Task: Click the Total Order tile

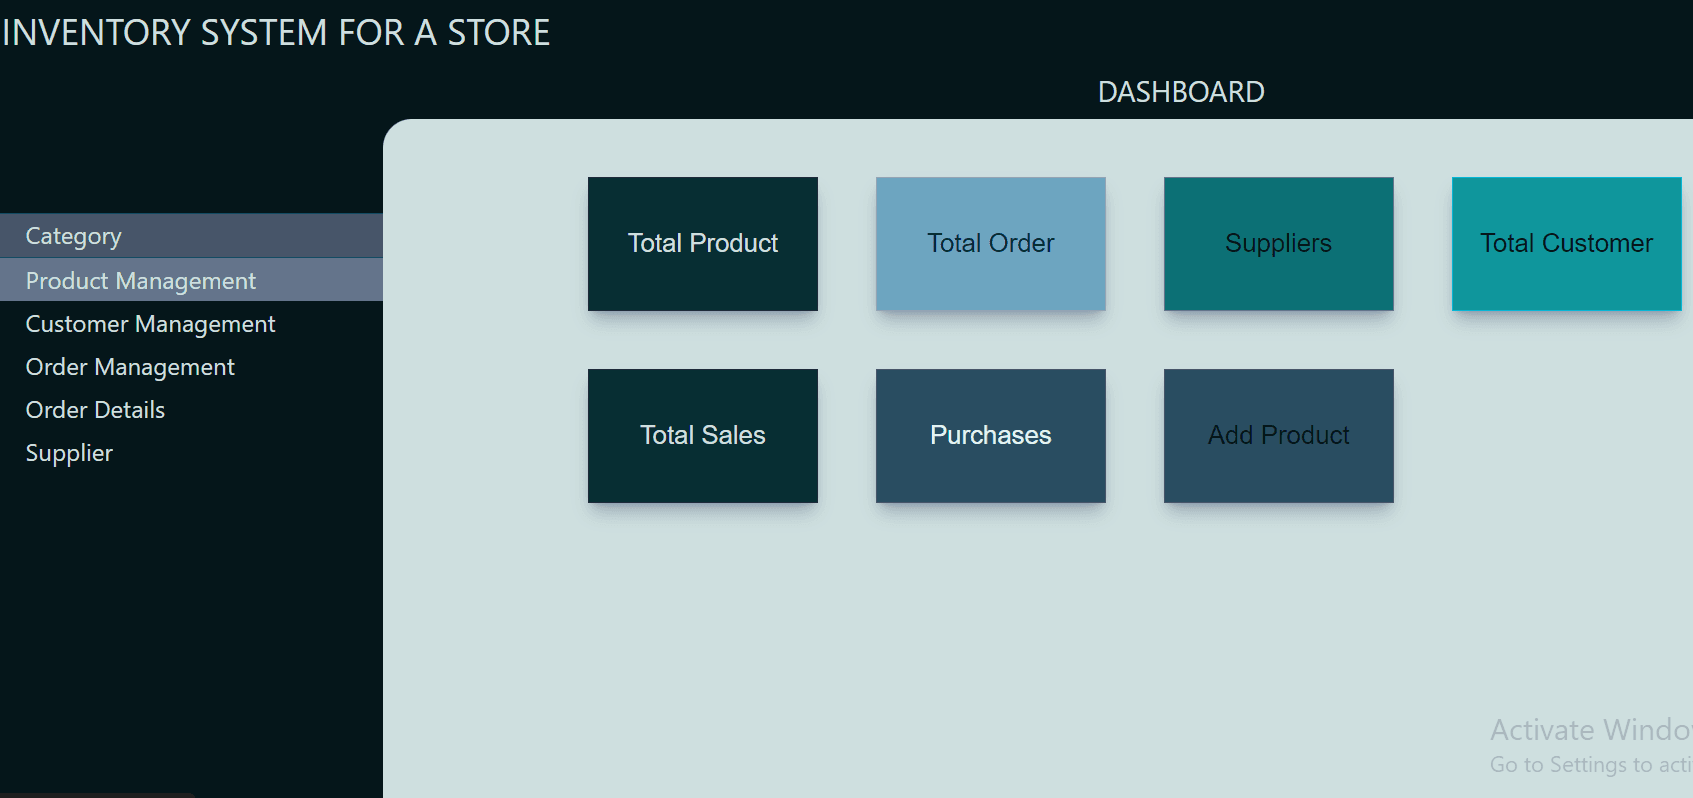Action: pyautogui.click(x=990, y=243)
